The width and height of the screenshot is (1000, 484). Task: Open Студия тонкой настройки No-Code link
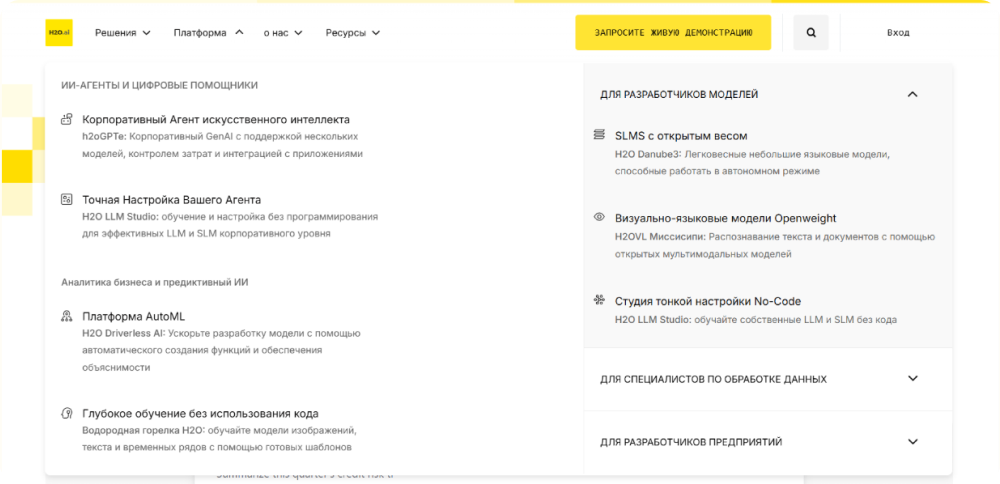tap(708, 301)
